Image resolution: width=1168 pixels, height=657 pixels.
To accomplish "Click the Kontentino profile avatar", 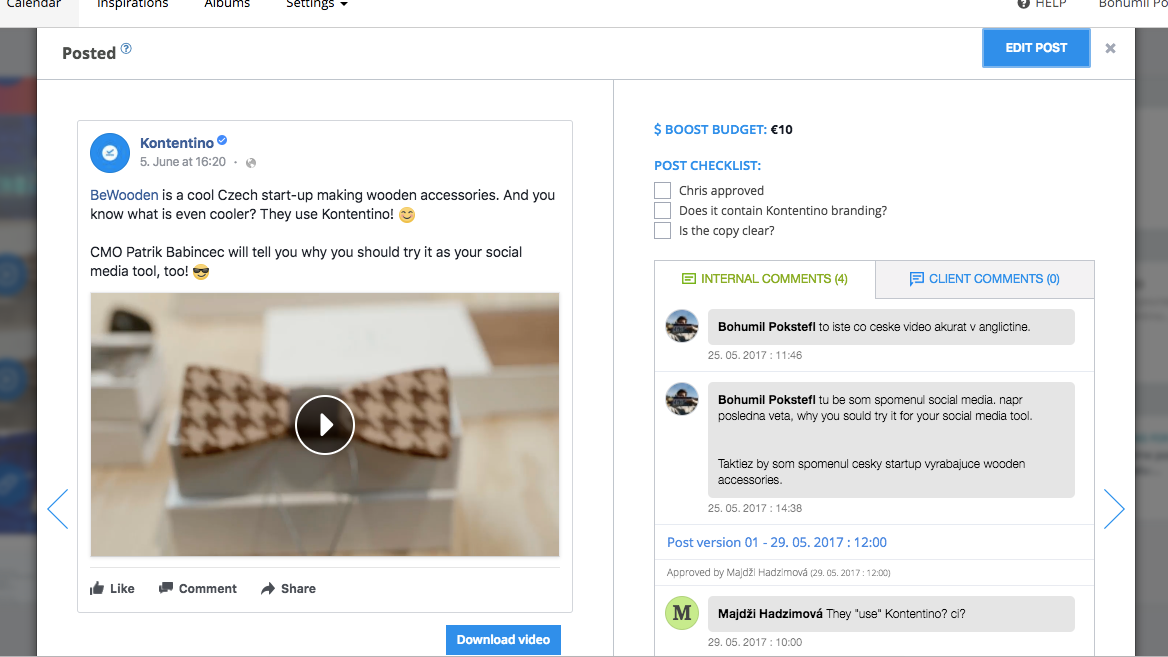I will 110,153.
